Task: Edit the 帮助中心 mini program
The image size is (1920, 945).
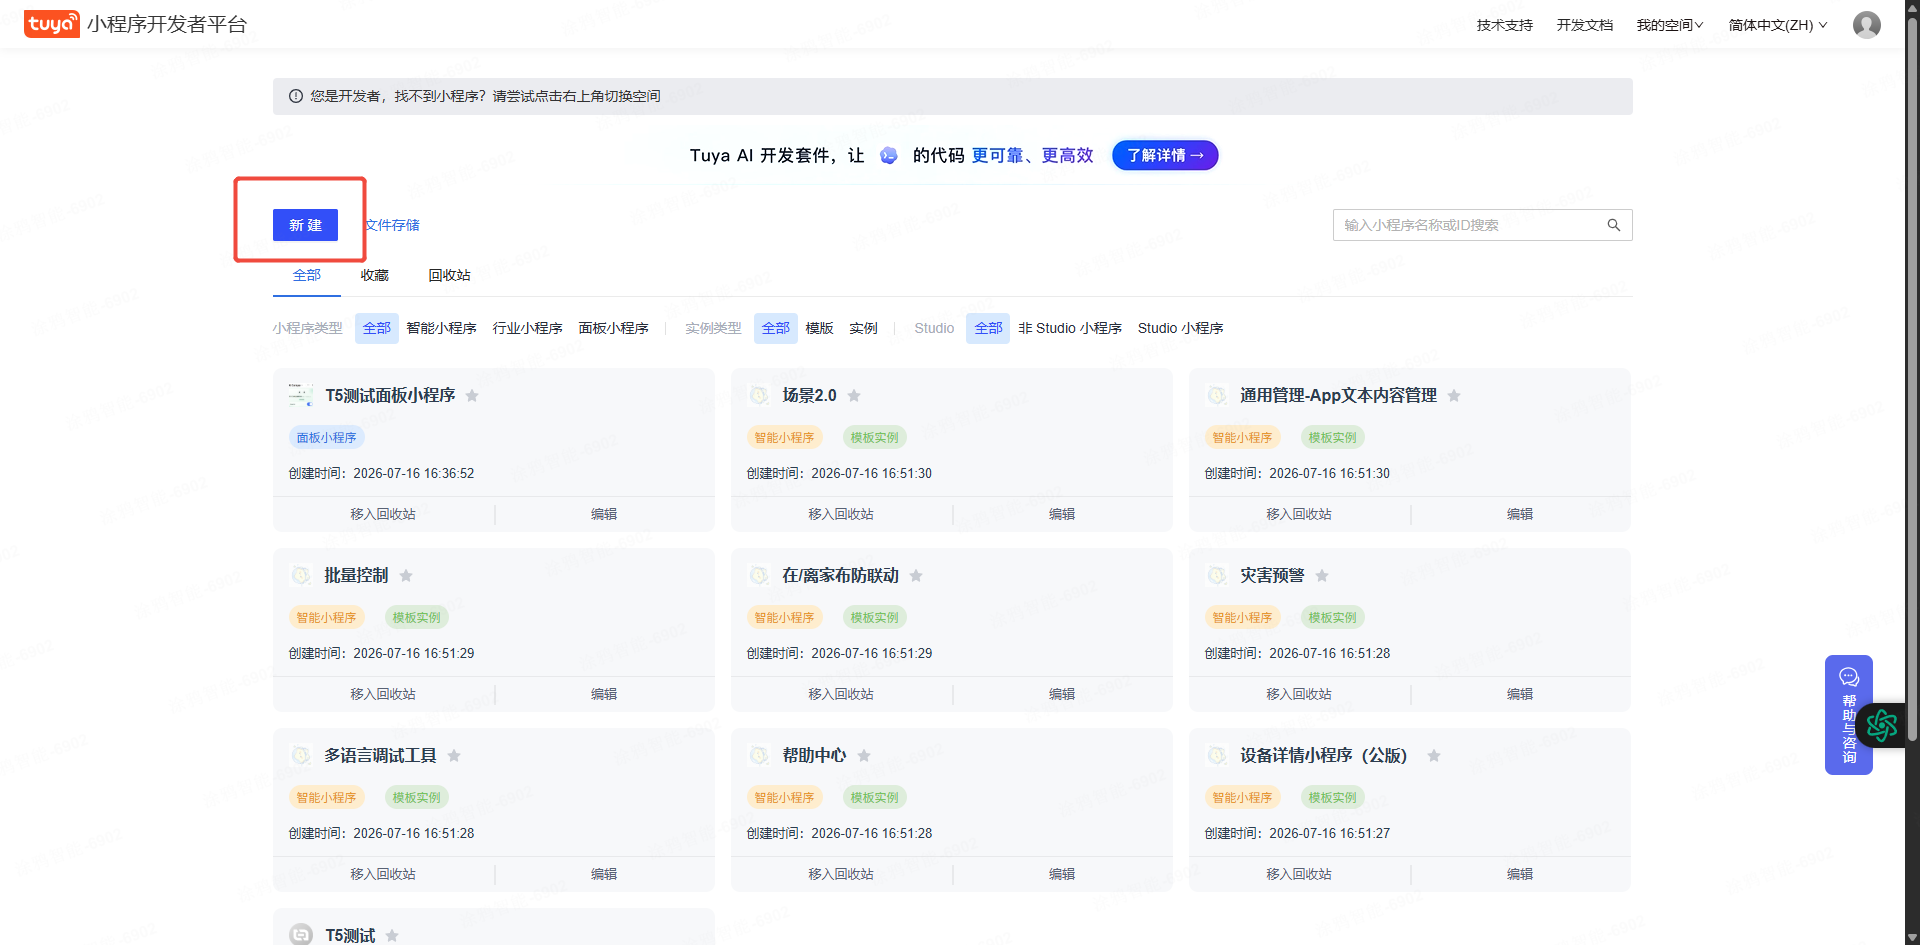Action: click(1062, 874)
